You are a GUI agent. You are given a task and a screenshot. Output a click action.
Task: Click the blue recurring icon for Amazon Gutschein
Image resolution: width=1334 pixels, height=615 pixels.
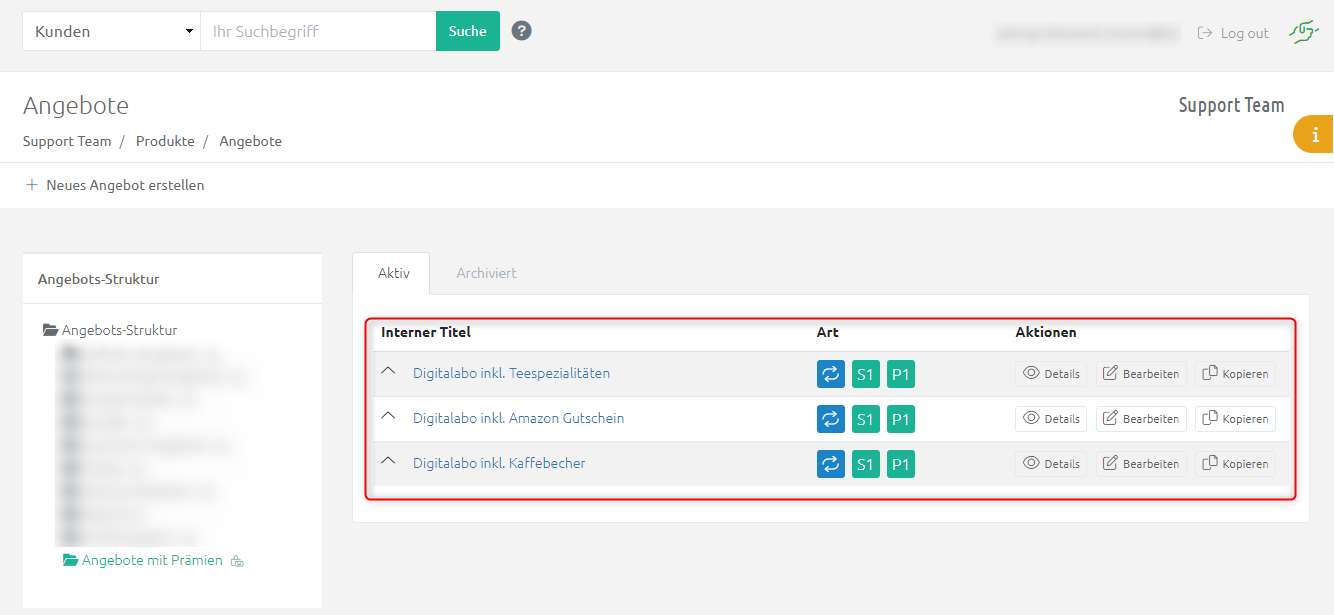(x=831, y=419)
